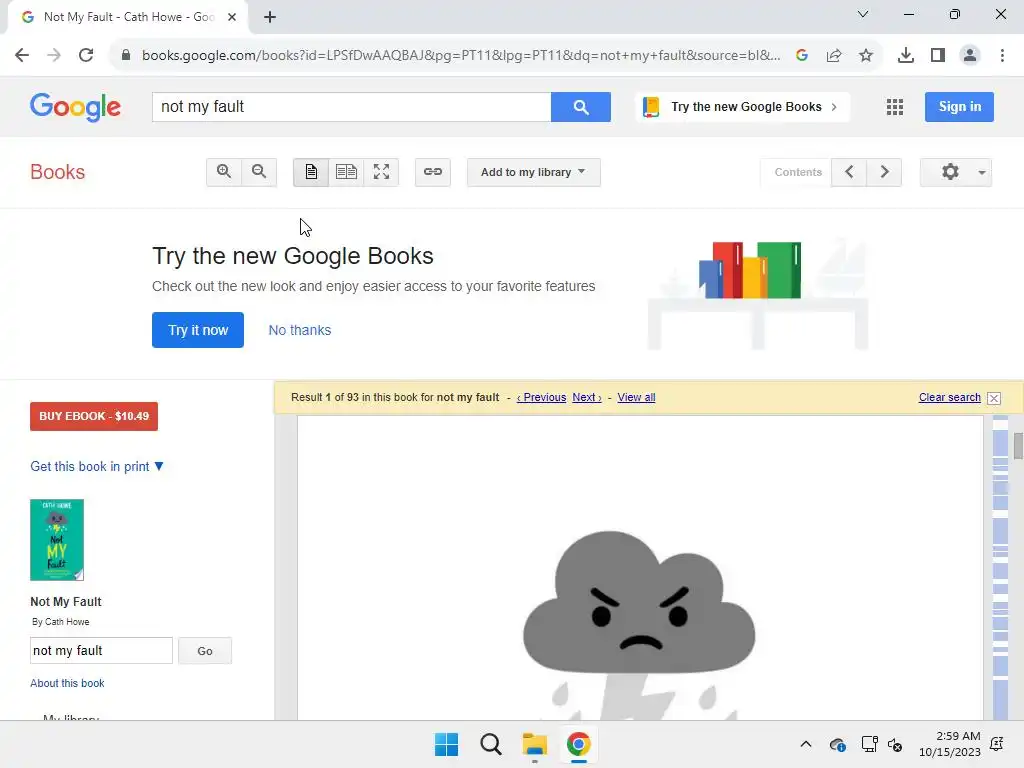Open the Not My Fault title link
This screenshot has height=768, width=1024.
click(66, 601)
